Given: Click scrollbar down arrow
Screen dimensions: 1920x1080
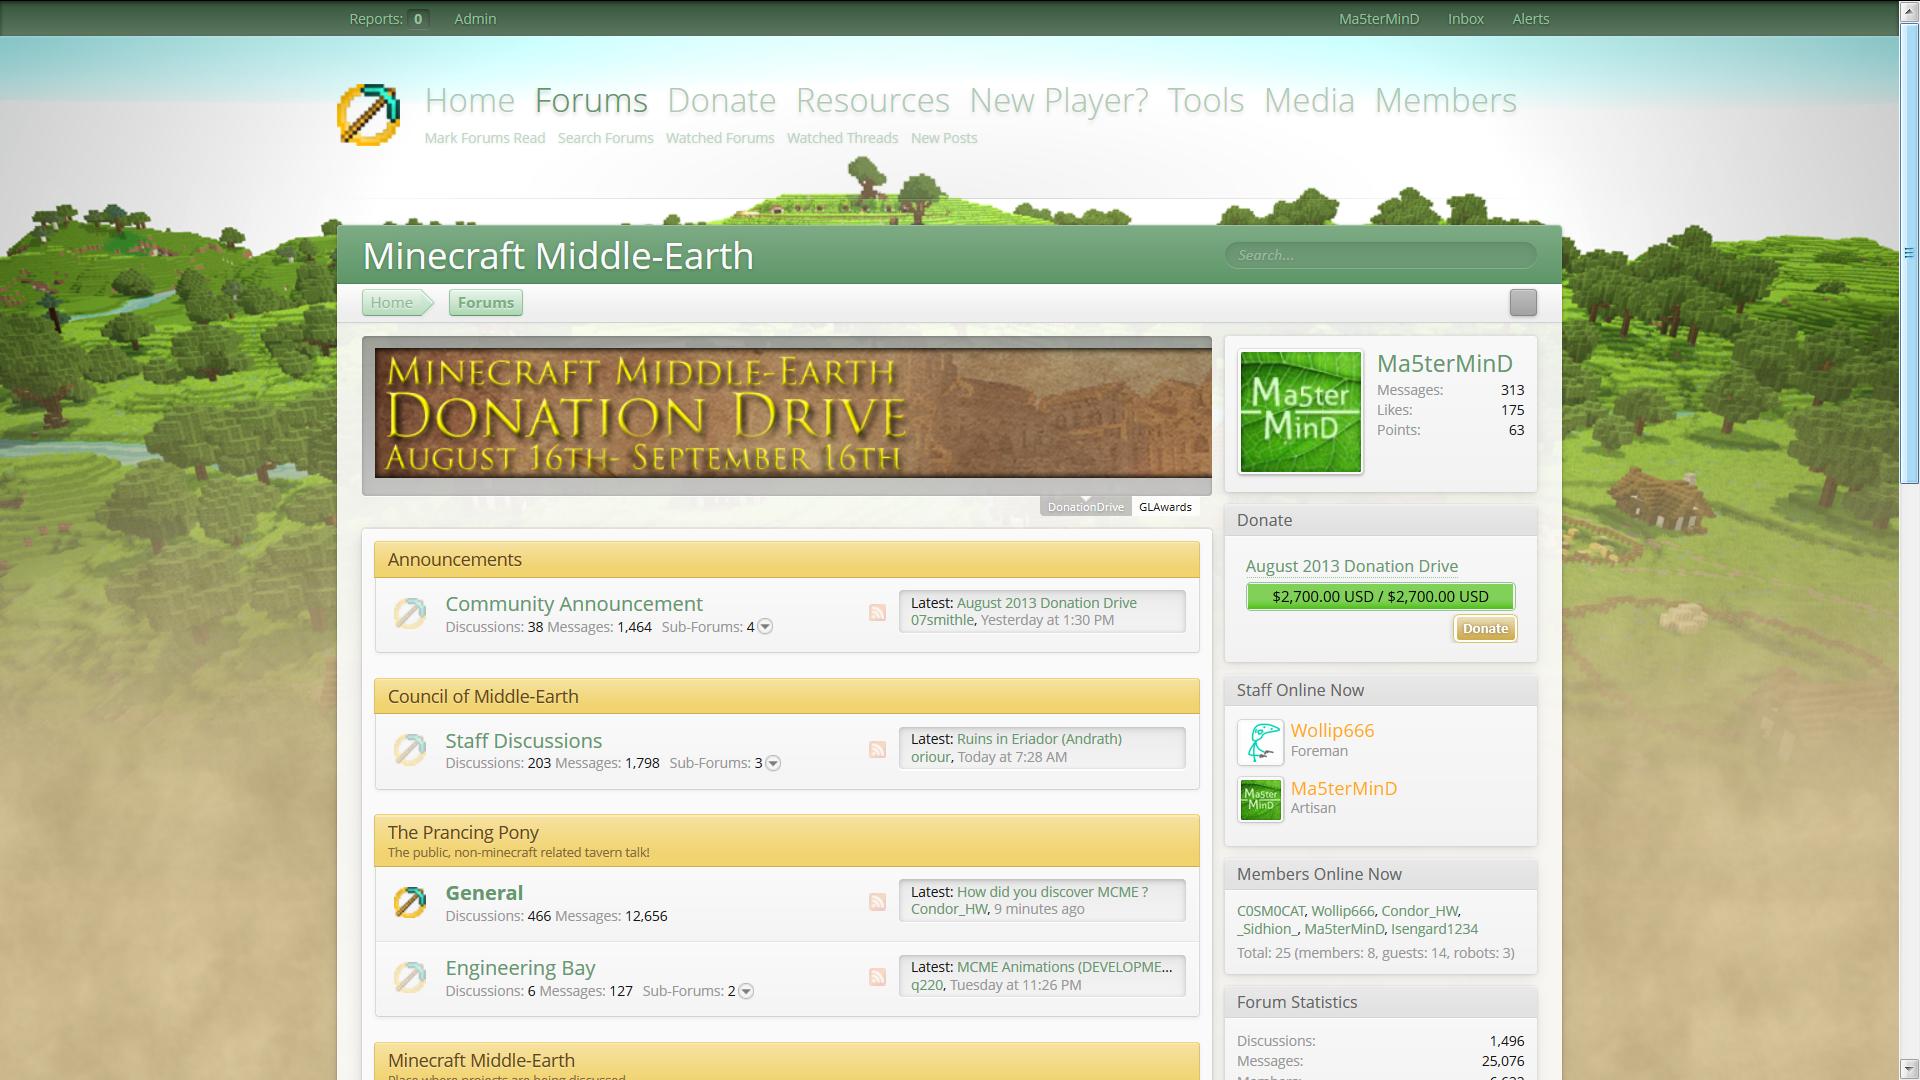Looking at the screenshot, I should [x=1909, y=1070].
